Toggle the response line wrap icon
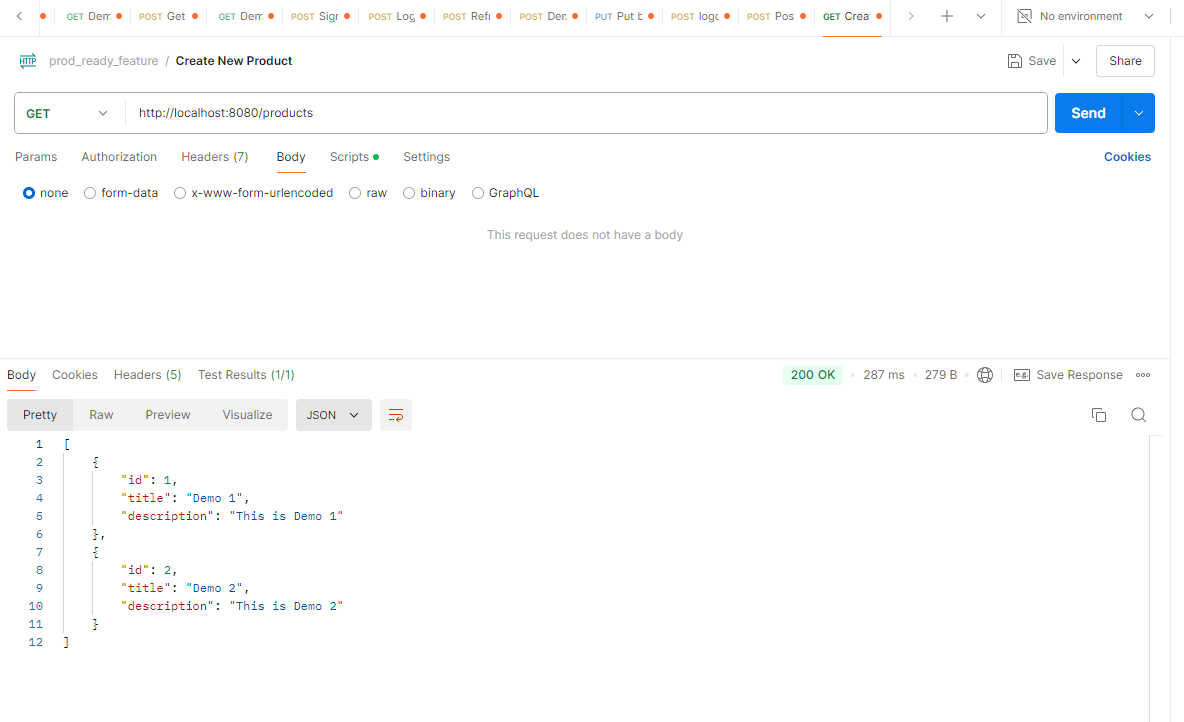1184x722 pixels. (x=396, y=415)
